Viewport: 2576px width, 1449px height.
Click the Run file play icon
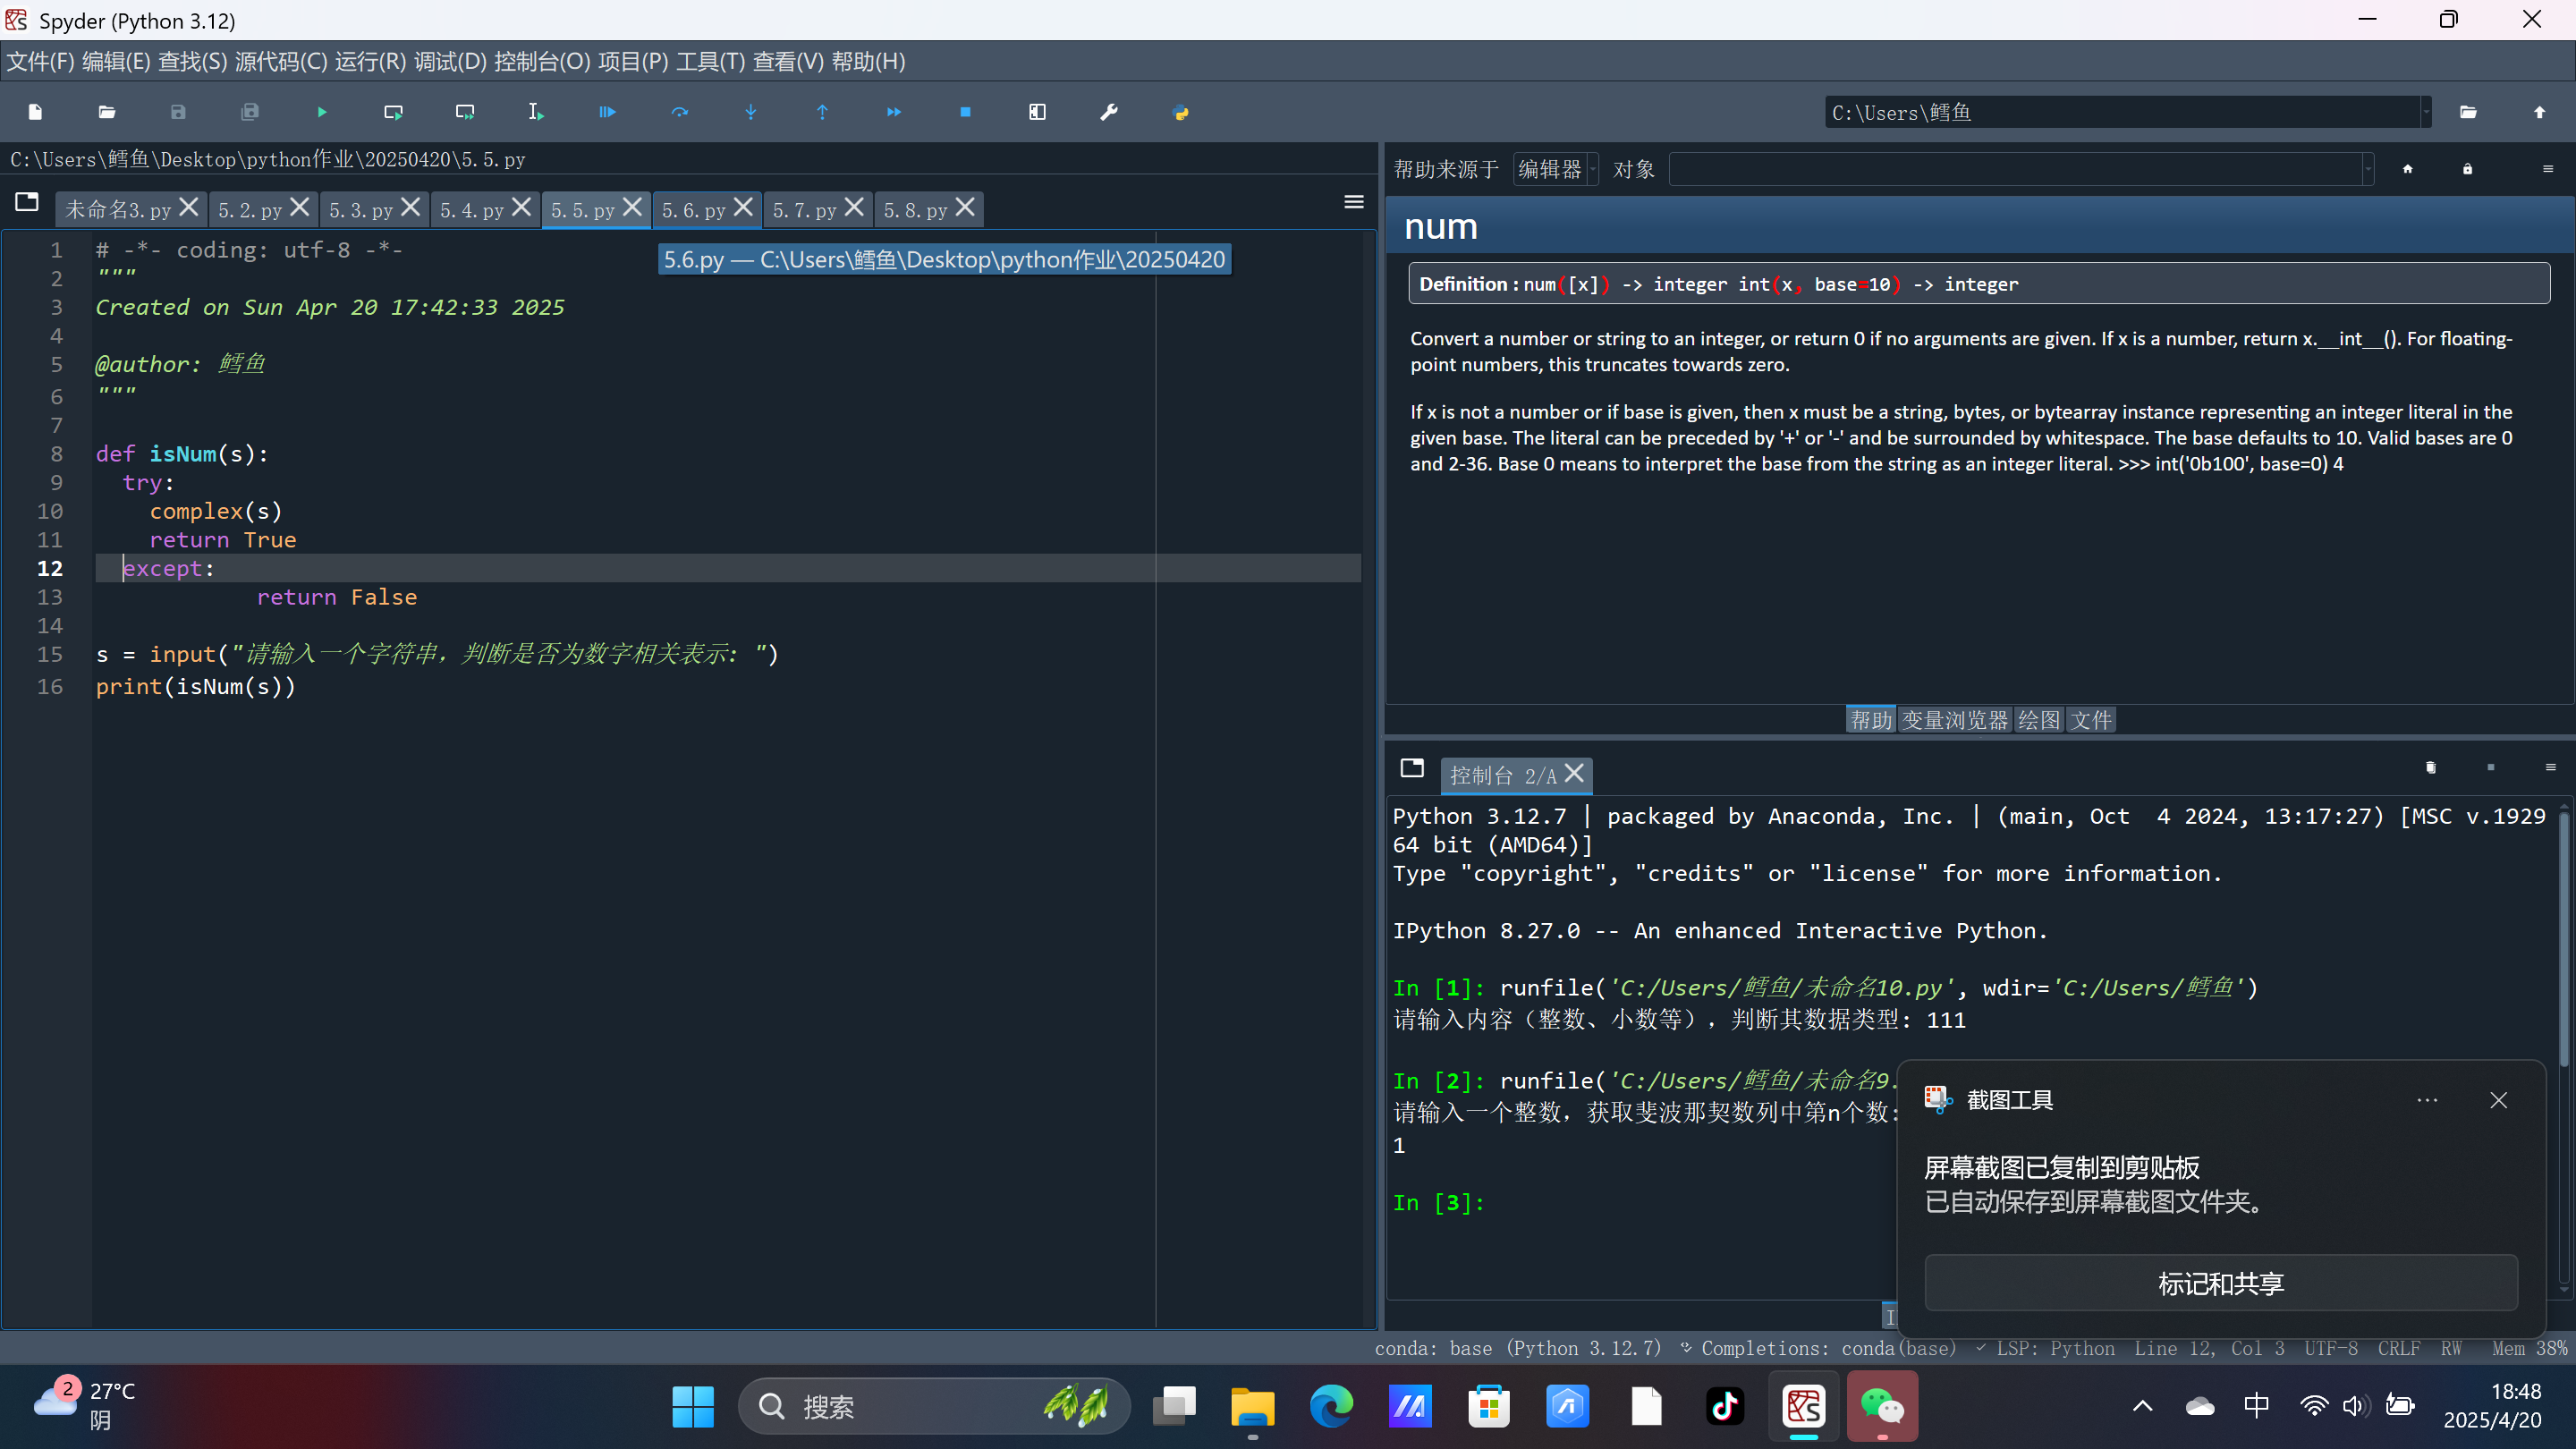321,112
